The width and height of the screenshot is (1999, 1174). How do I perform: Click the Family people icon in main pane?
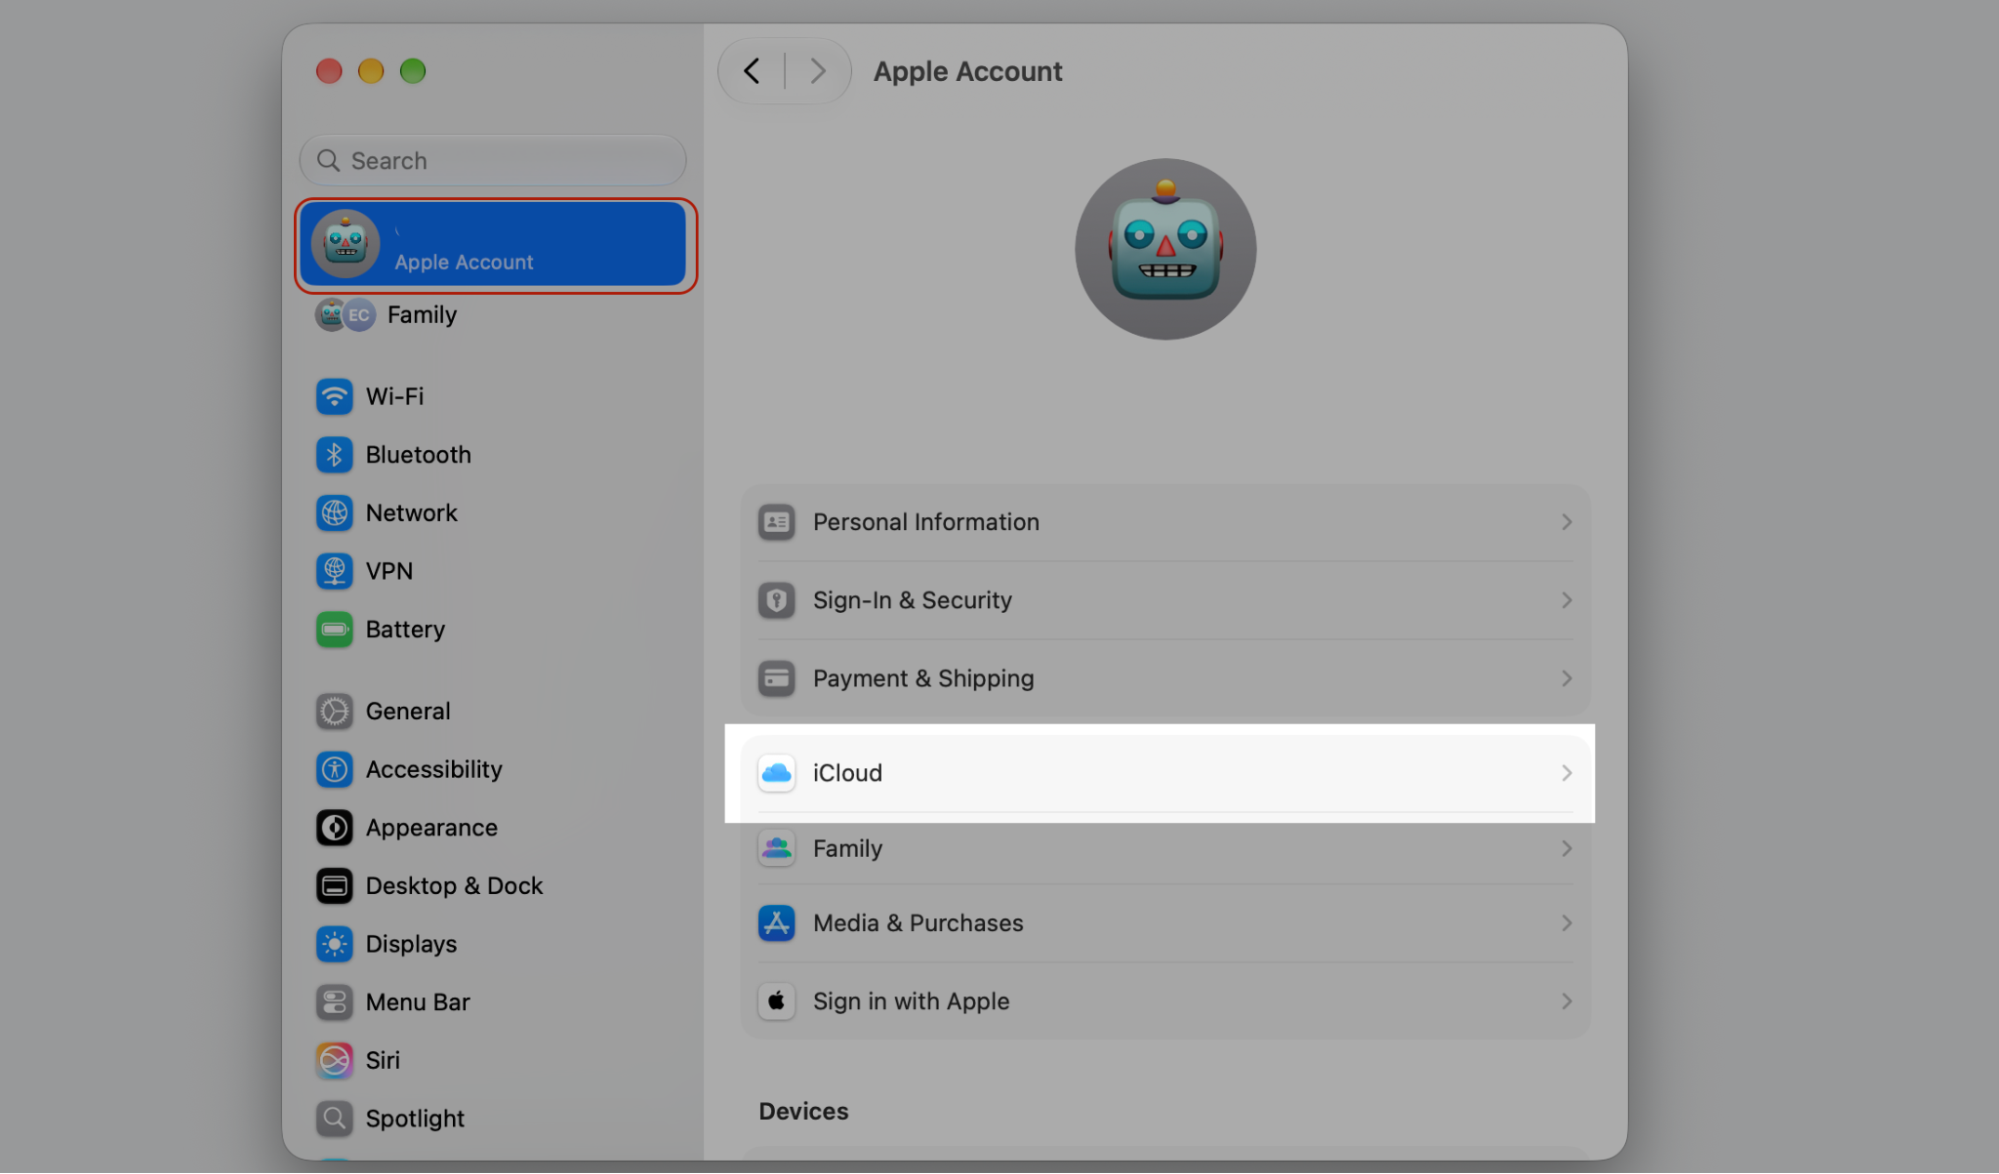776,848
